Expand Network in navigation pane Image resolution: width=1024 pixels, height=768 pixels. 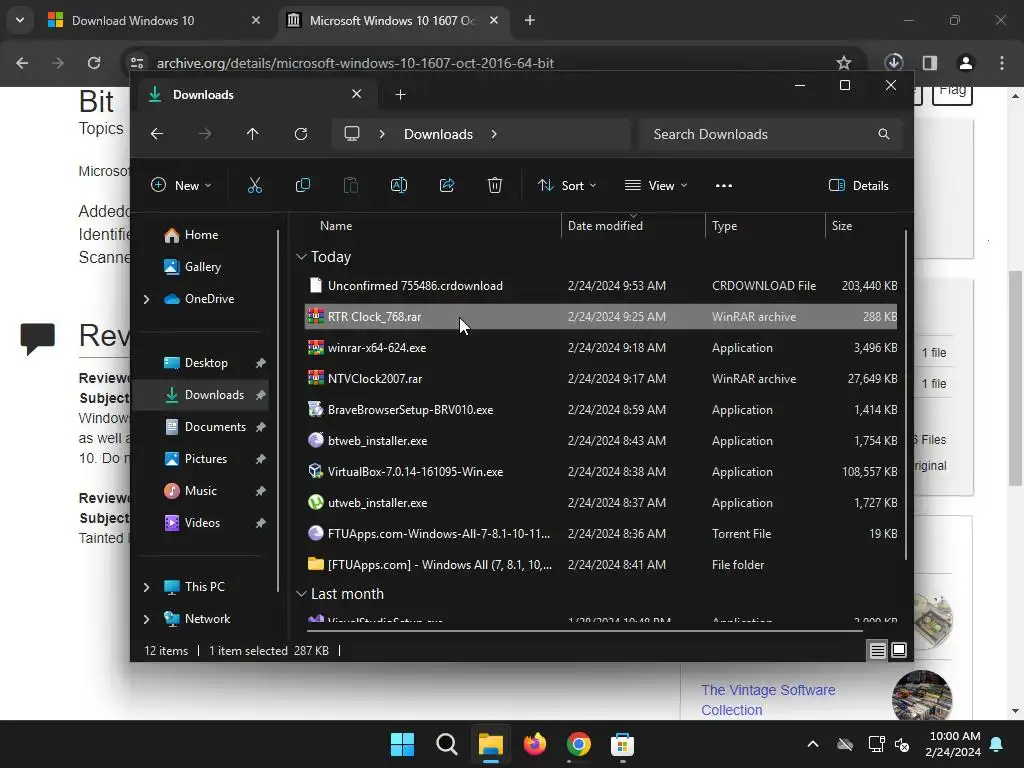pyautogui.click(x=146, y=619)
